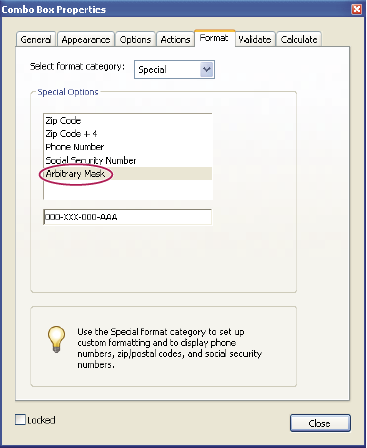Click the Combo Box Properties title bar

coord(176,9)
